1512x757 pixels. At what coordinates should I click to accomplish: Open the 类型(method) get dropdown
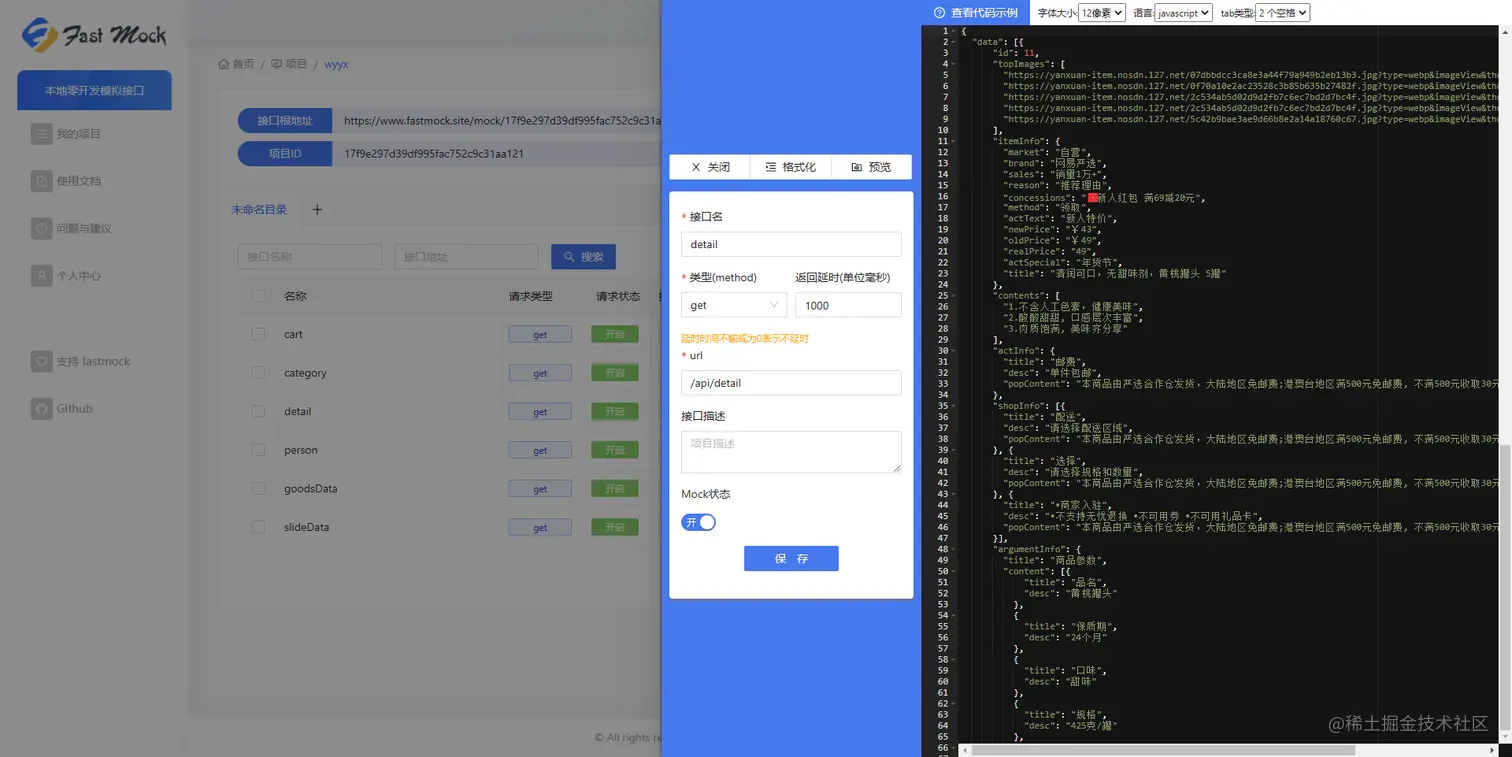734,305
